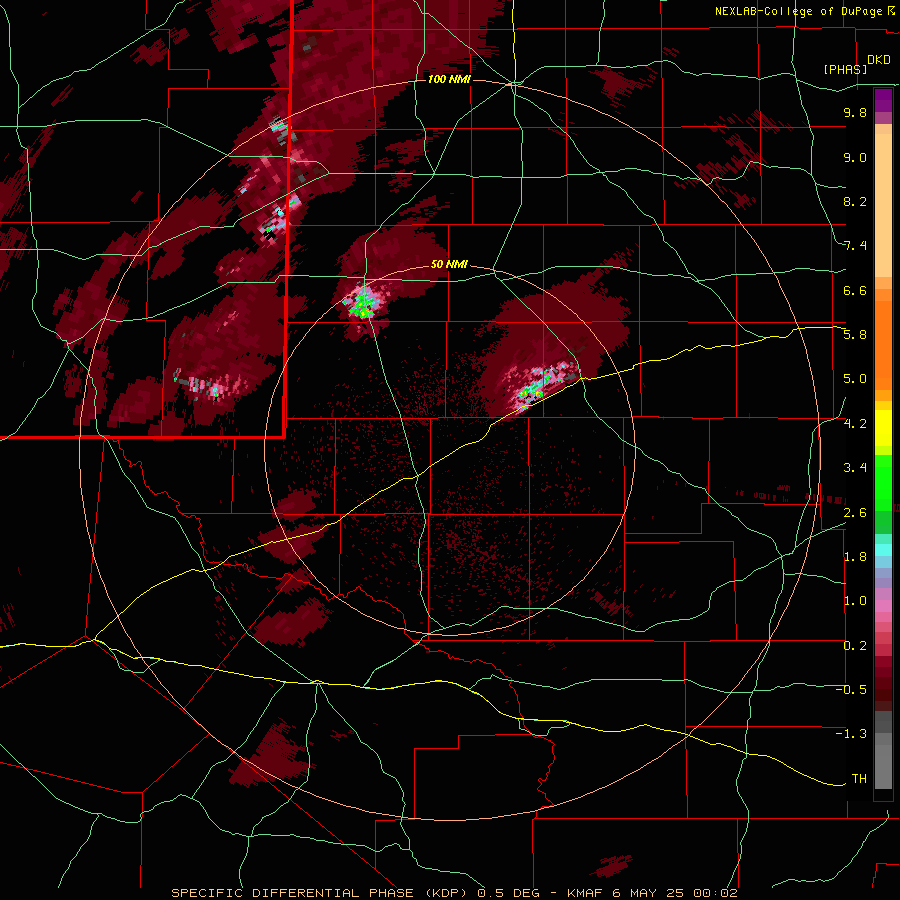
Task: Click the Specific Differential Phase KMAF caption
Action: (454, 893)
